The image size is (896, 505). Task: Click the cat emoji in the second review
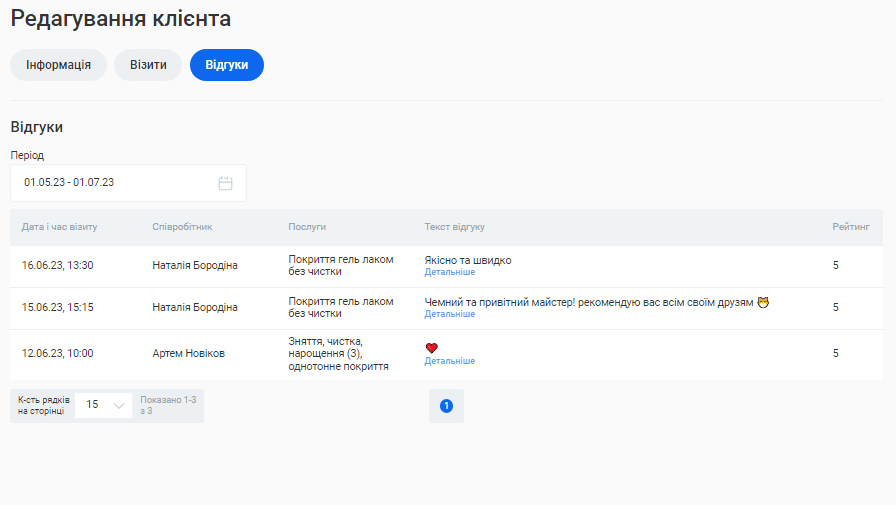pyautogui.click(x=763, y=302)
